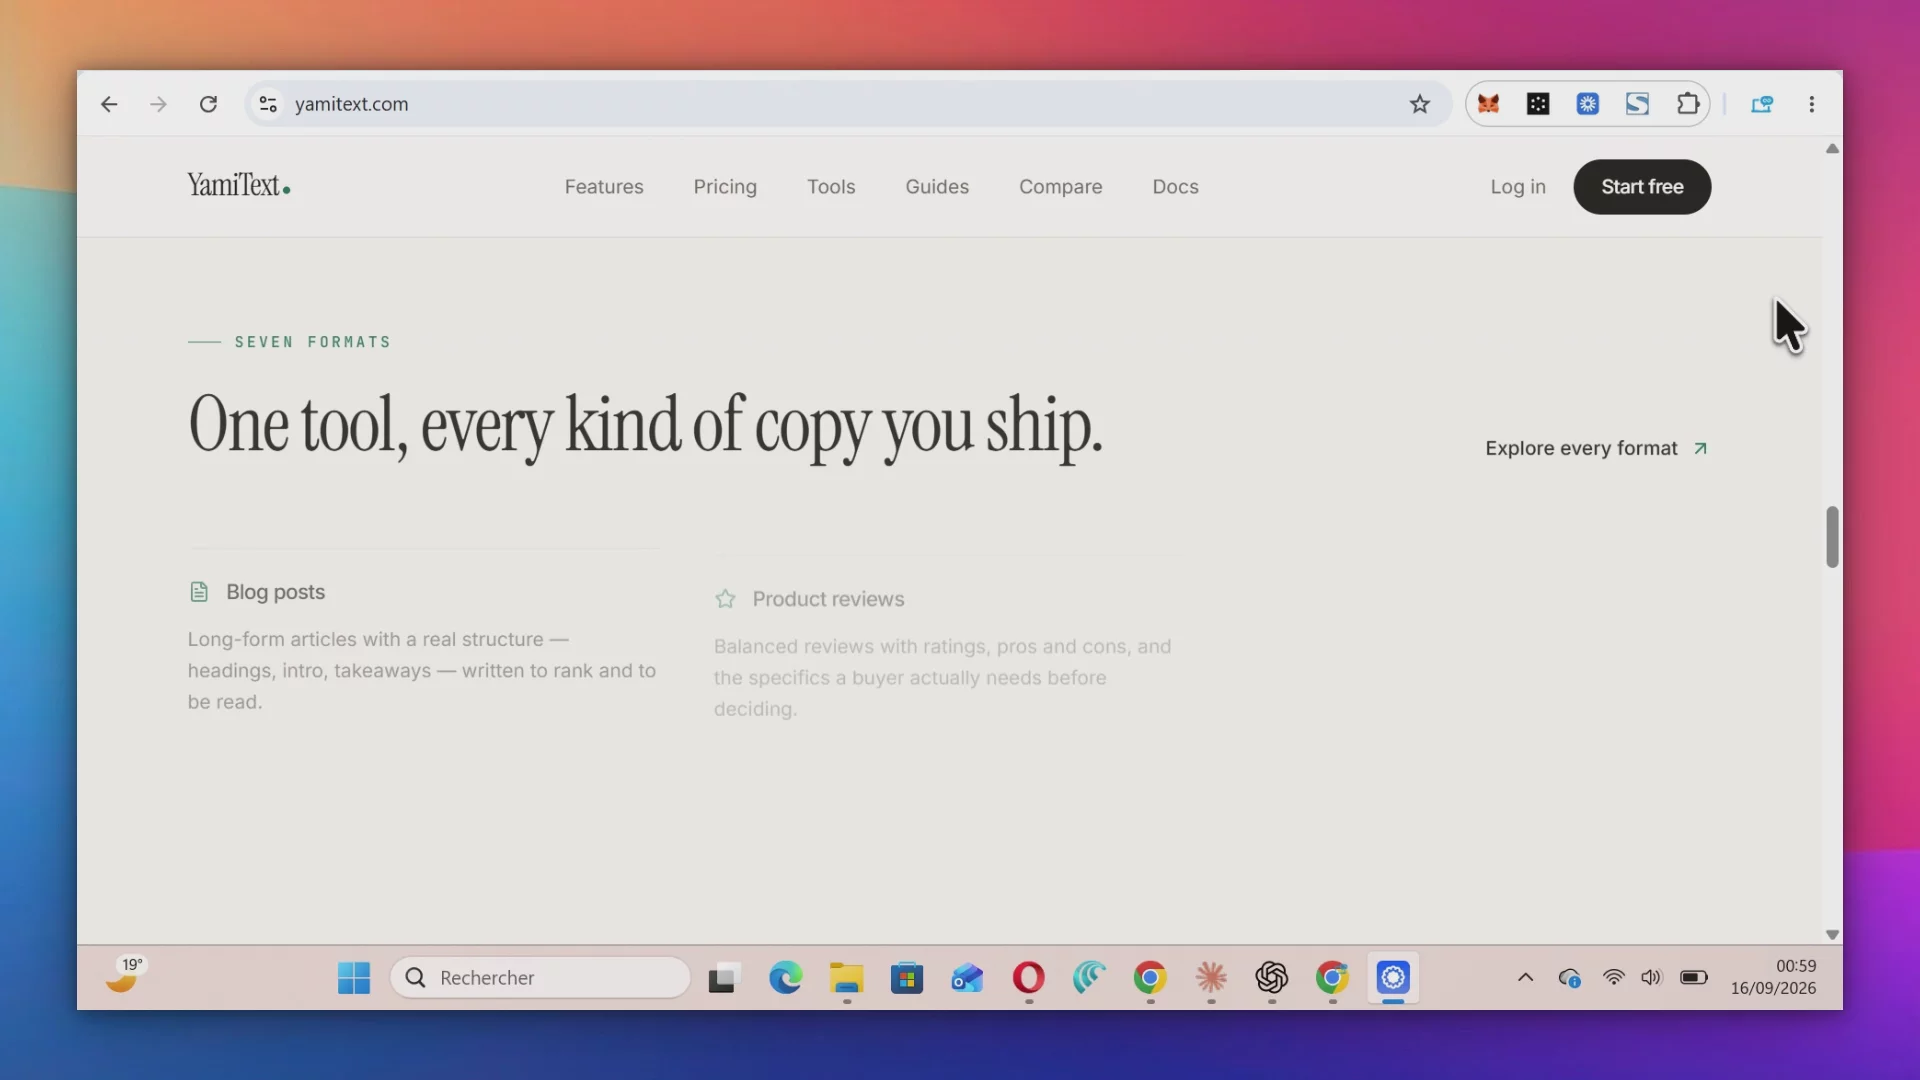The height and width of the screenshot is (1080, 1920).
Task: Open Microsoft Edge from the taskbar
Action: [x=786, y=978]
